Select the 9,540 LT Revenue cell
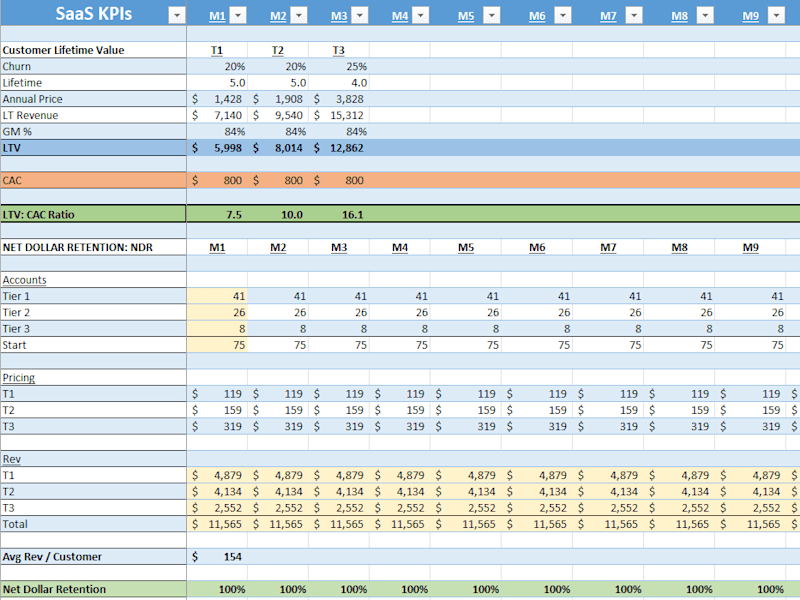 click(x=278, y=115)
